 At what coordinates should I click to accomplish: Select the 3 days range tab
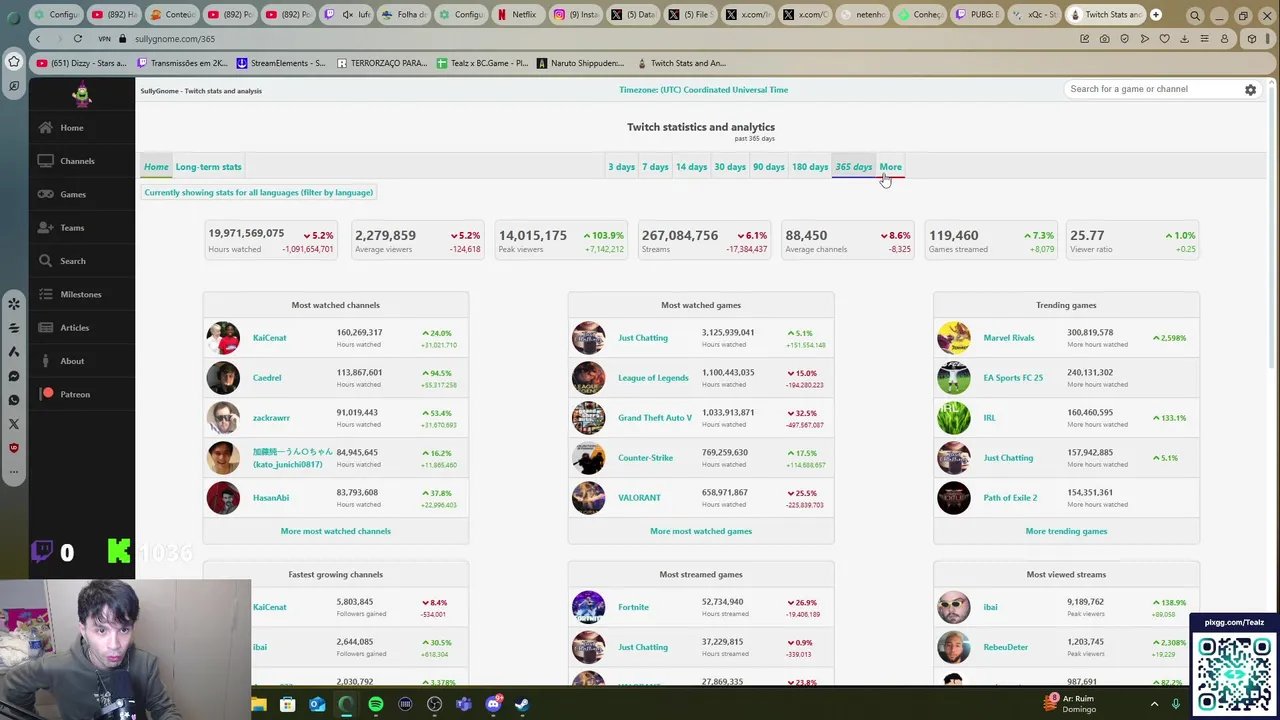click(621, 167)
